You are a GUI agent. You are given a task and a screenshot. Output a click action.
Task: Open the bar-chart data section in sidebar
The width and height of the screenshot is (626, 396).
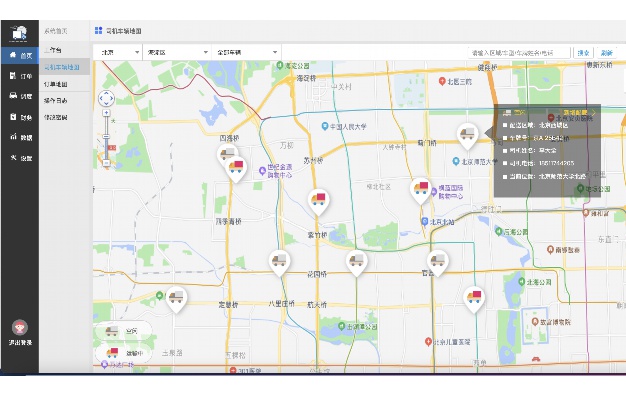[20, 137]
